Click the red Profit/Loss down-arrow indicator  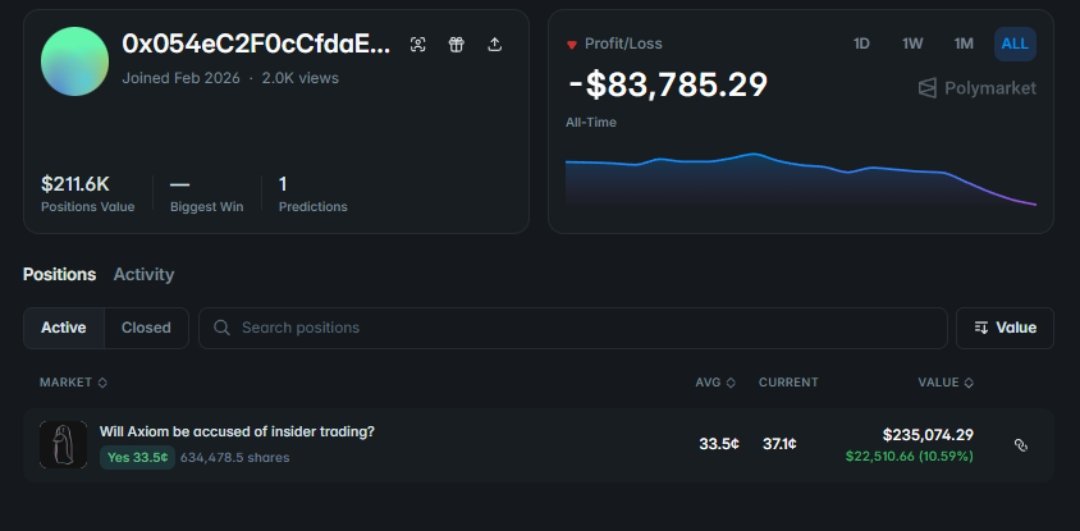(571, 45)
